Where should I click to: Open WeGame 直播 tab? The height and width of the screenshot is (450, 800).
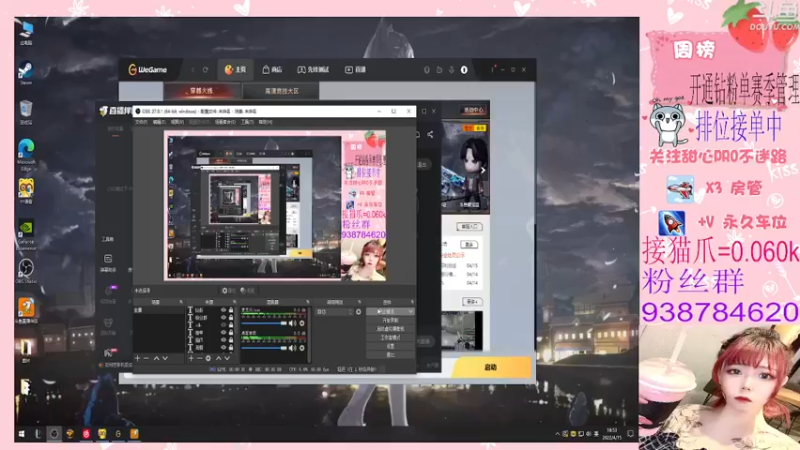point(356,69)
